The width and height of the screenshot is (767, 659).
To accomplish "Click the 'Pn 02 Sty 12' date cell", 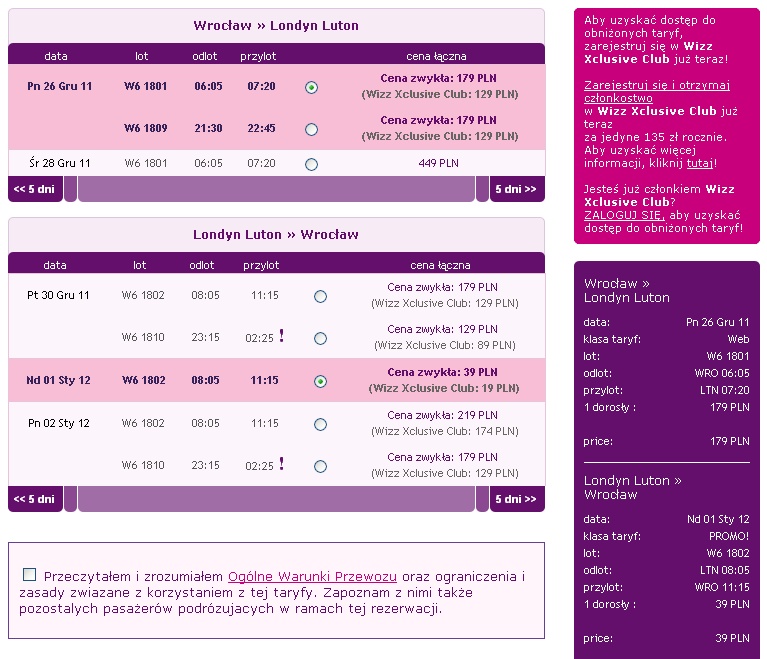I will [x=59, y=423].
